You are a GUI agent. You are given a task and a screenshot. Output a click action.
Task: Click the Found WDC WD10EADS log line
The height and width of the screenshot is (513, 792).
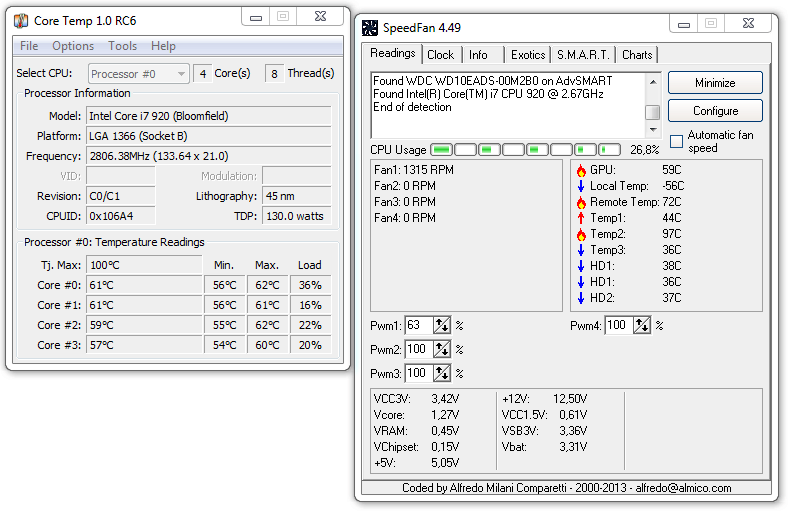click(x=492, y=81)
